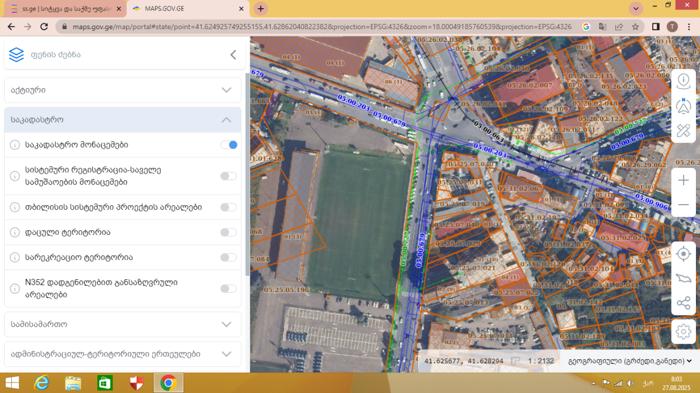
Task: Enable N352 დადგენილებით განსაზღვრული არეალები switch
Action: click(229, 288)
